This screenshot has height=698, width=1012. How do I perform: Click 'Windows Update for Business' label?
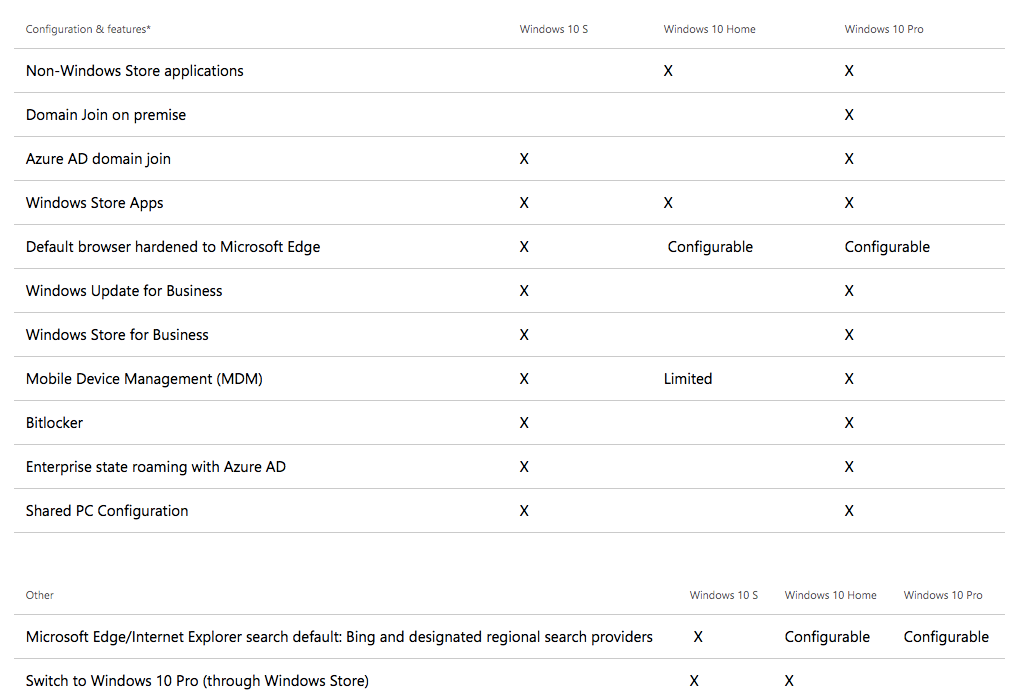[x=124, y=291]
